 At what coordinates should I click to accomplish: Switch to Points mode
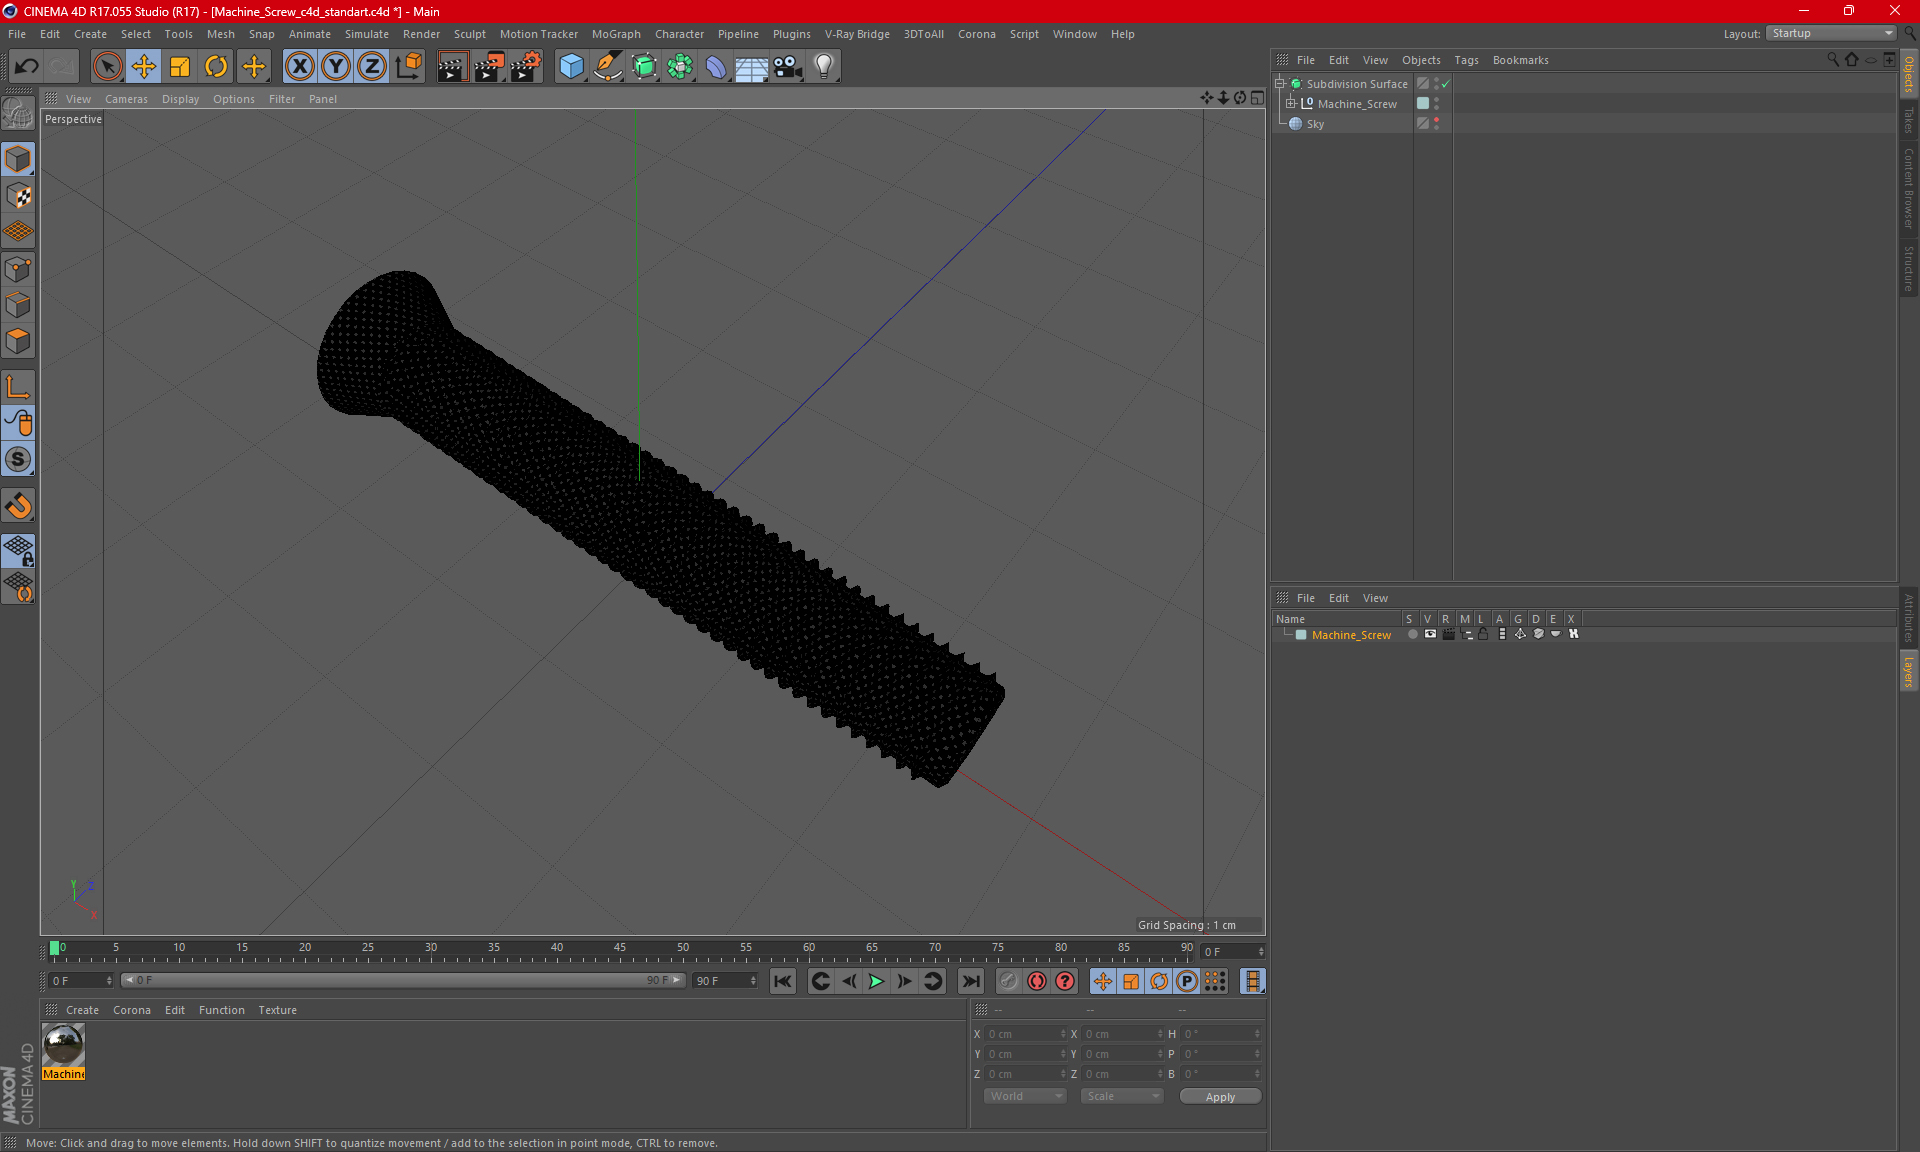pos(18,269)
